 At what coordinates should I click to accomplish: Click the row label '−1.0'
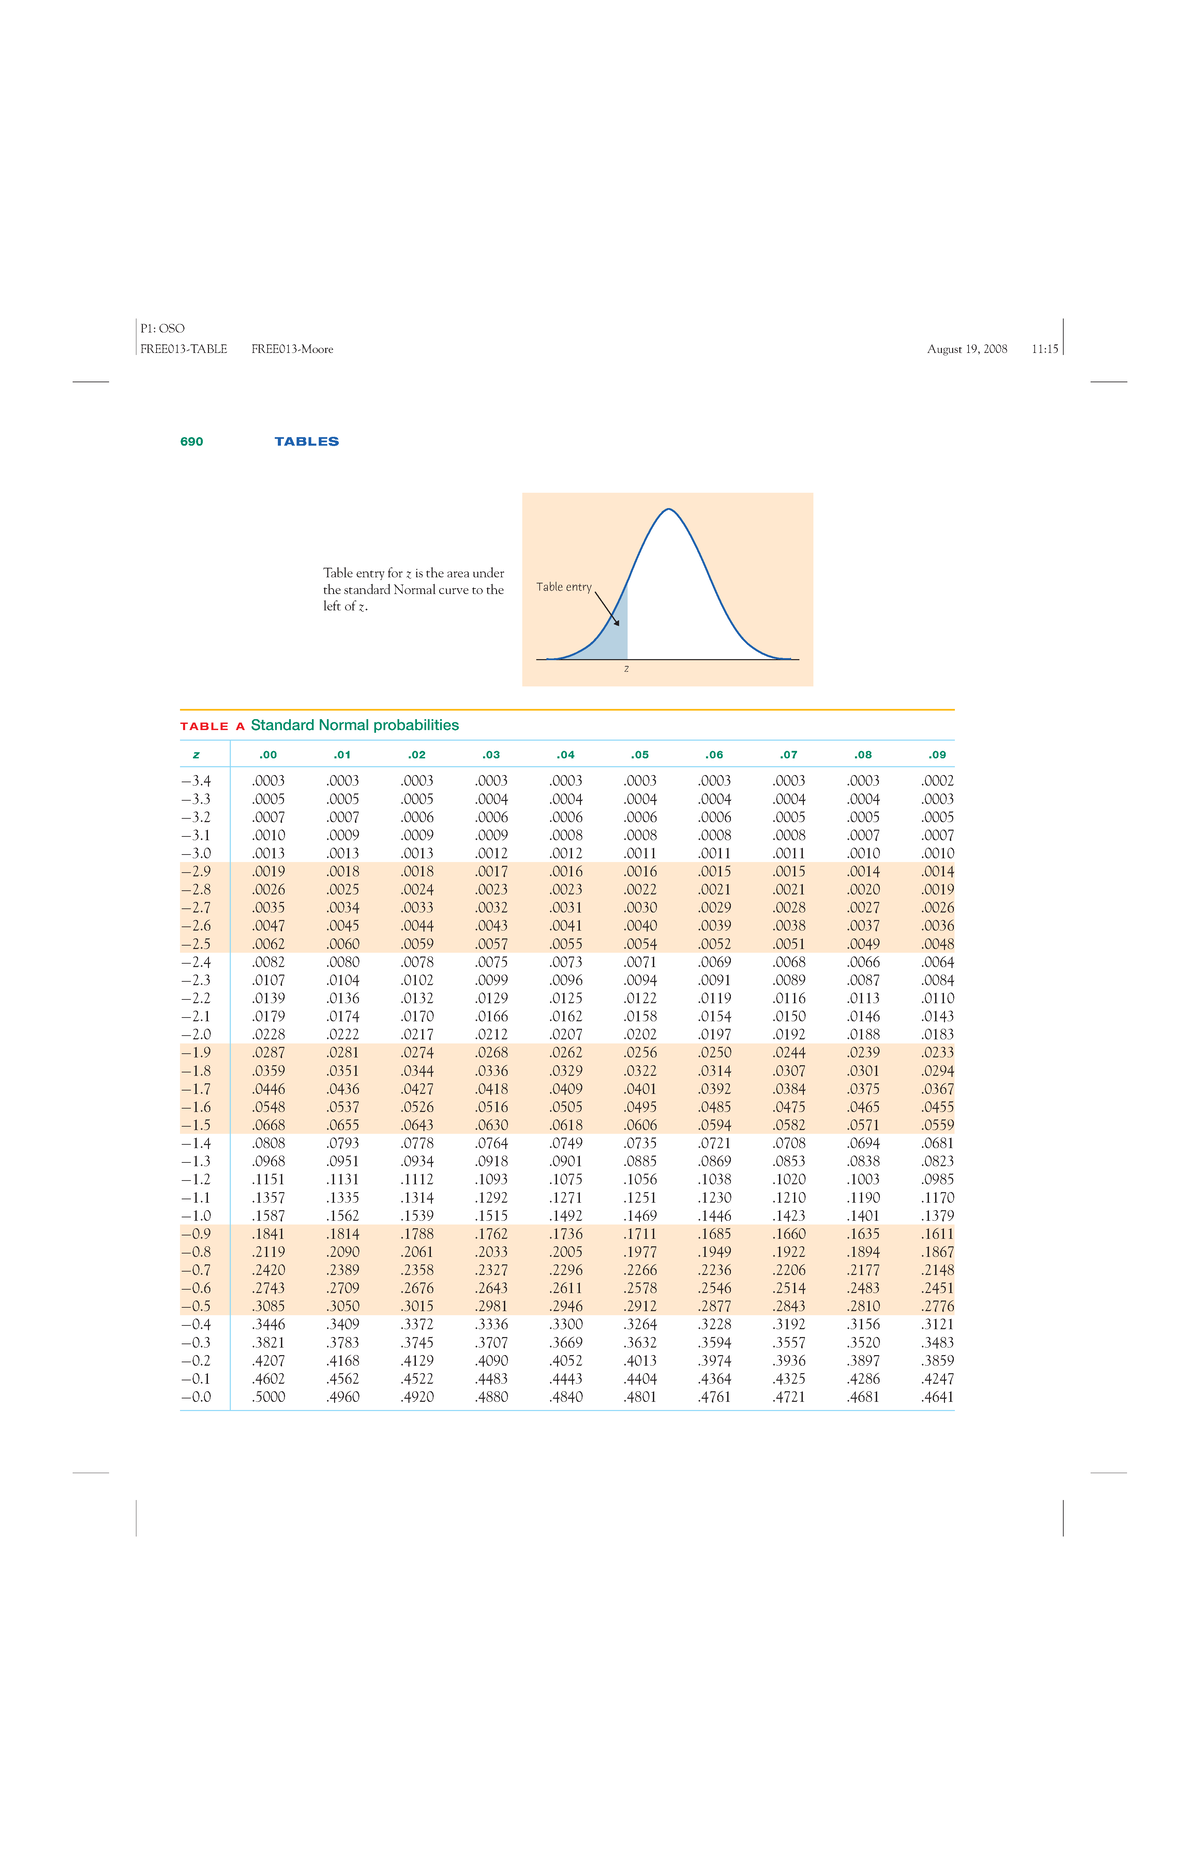click(x=196, y=1216)
